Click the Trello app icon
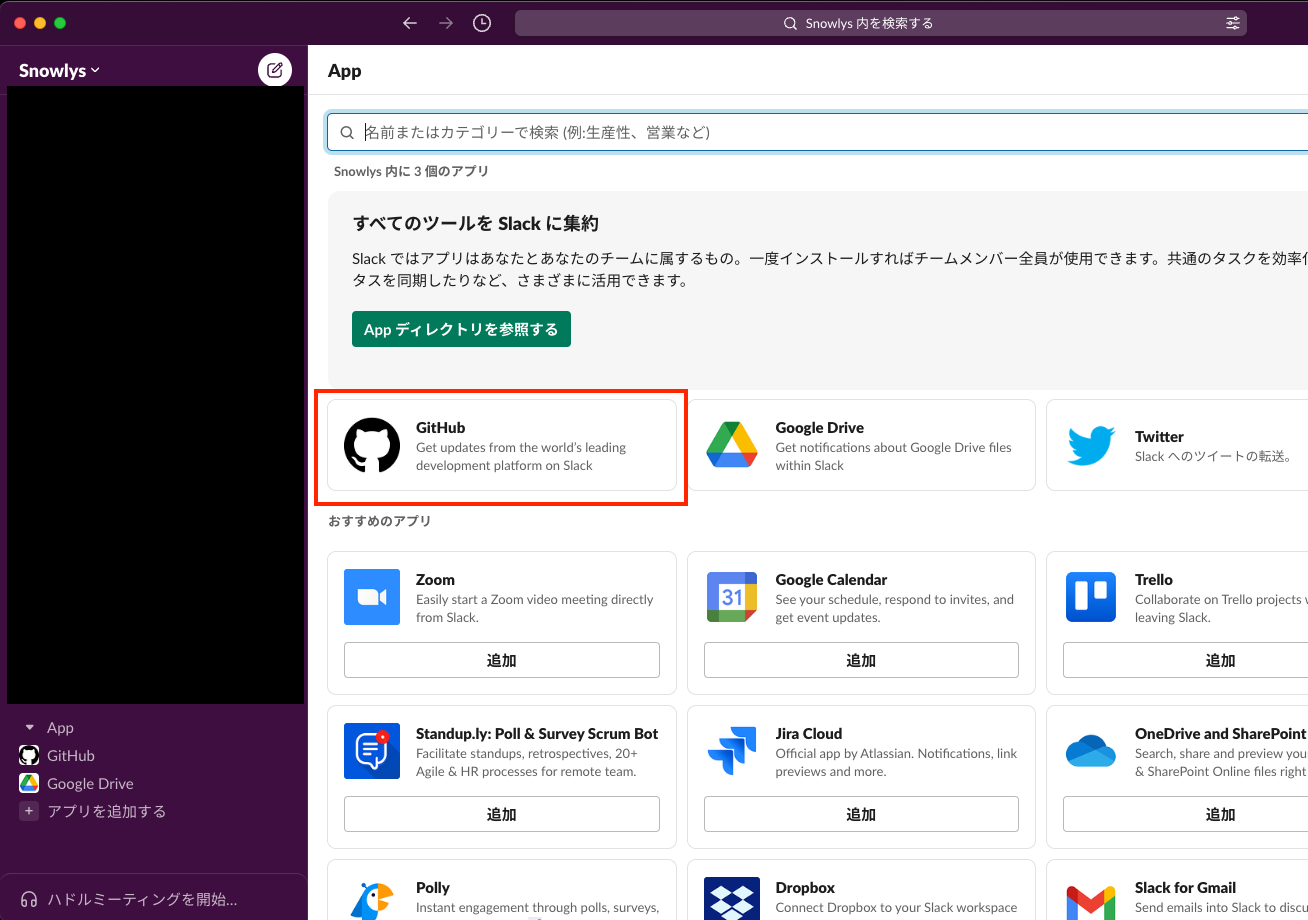 click(1090, 597)
